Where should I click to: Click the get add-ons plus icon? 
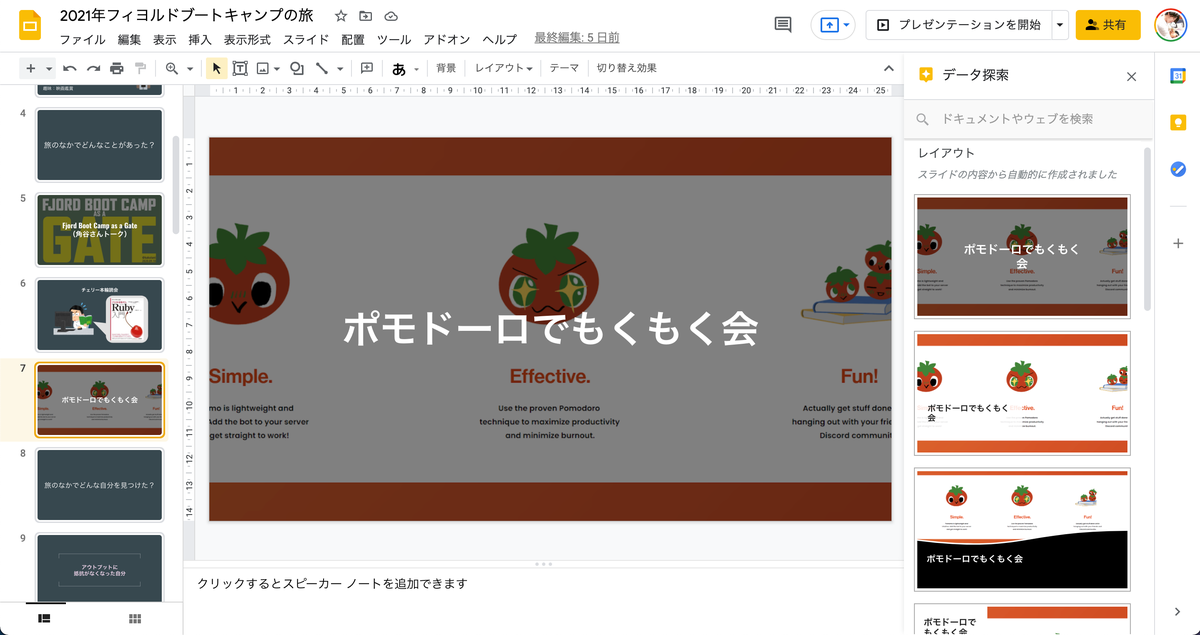[x=1178, y=243]
